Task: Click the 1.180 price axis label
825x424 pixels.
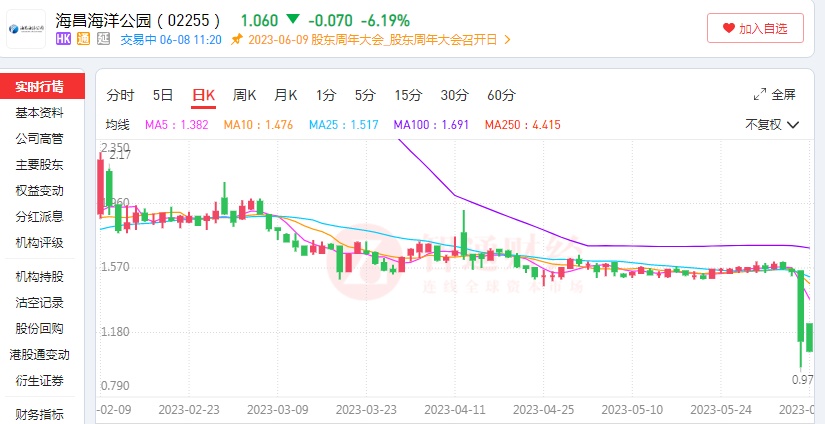Action: point(116,332)
